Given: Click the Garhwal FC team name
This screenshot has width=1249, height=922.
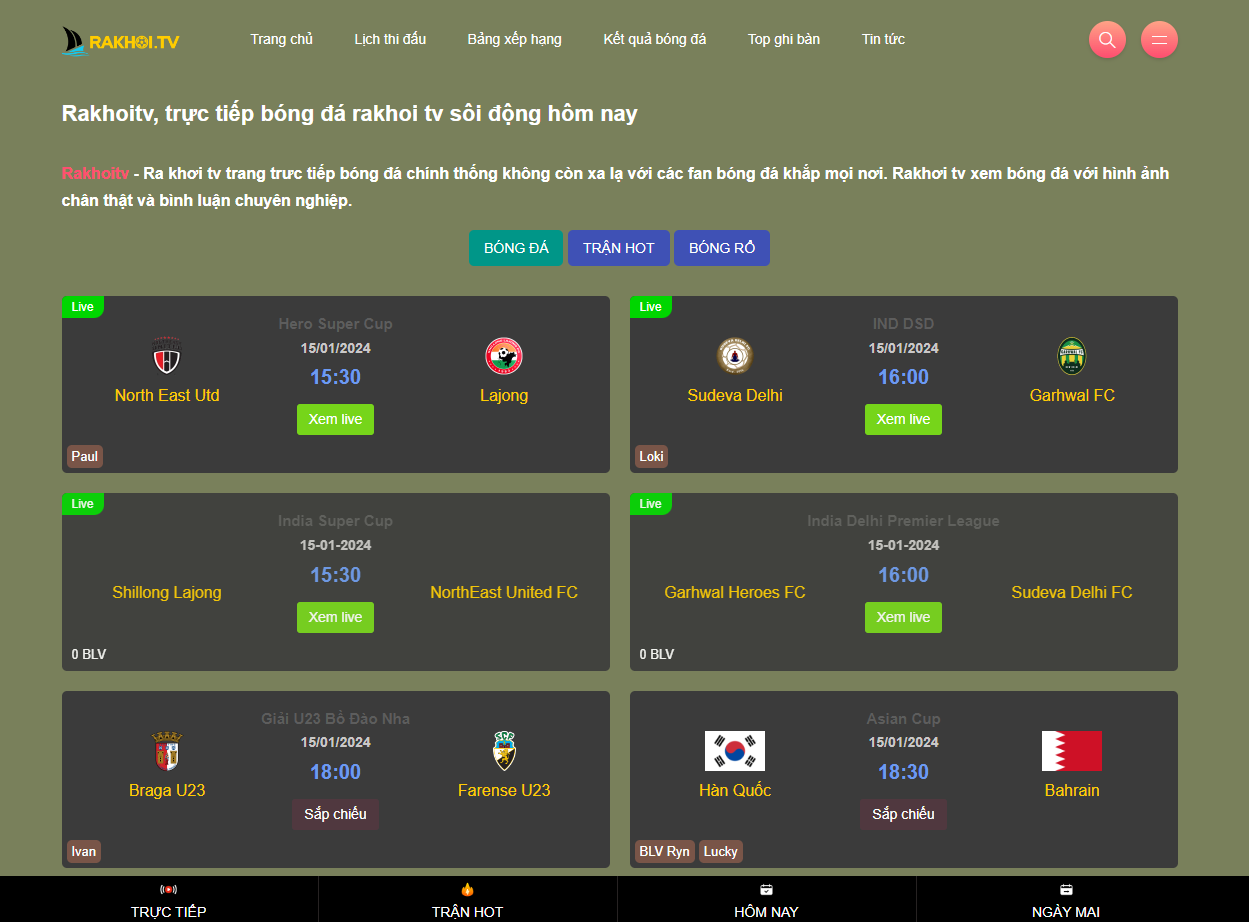Looking at the screenshot, I should [1072, 395].
